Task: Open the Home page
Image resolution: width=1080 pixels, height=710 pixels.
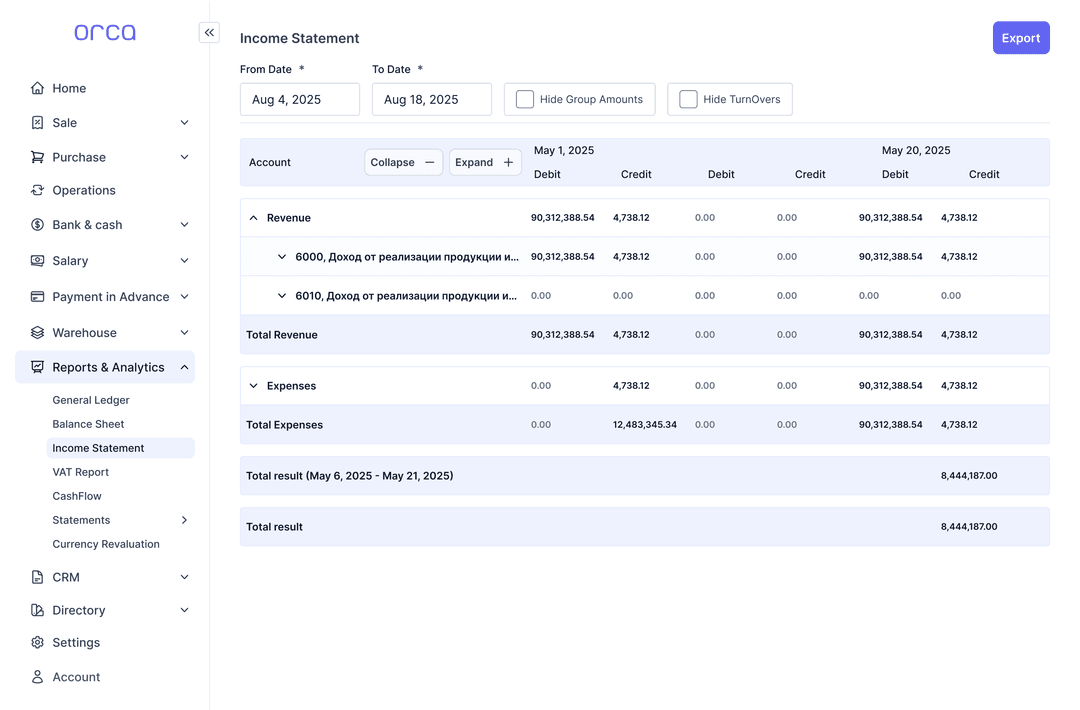Action: pos(36,88)
